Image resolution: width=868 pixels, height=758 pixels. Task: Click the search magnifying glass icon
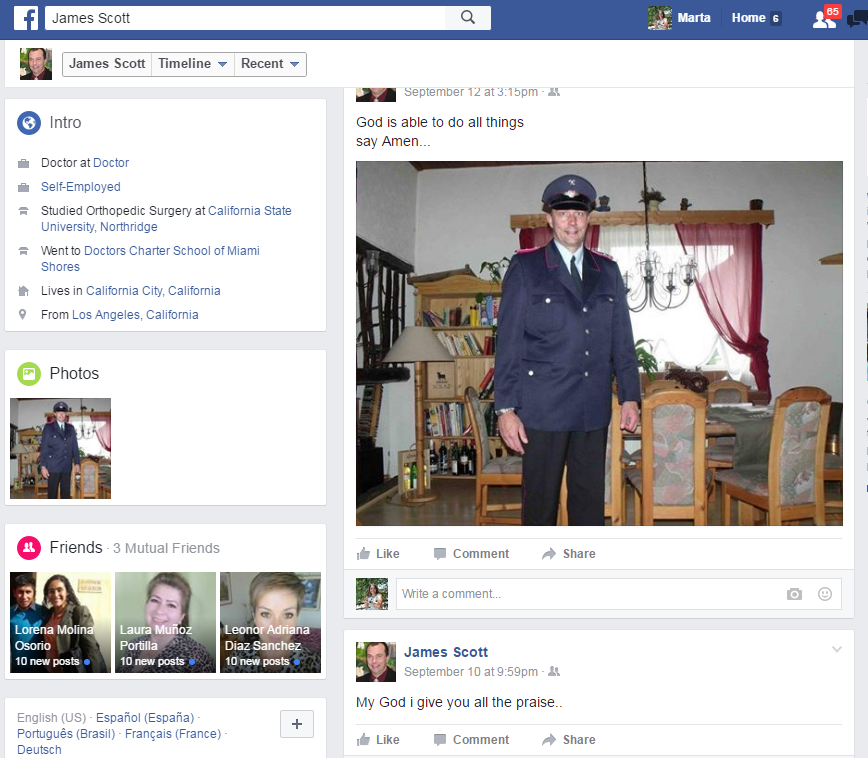click(470, 17)
